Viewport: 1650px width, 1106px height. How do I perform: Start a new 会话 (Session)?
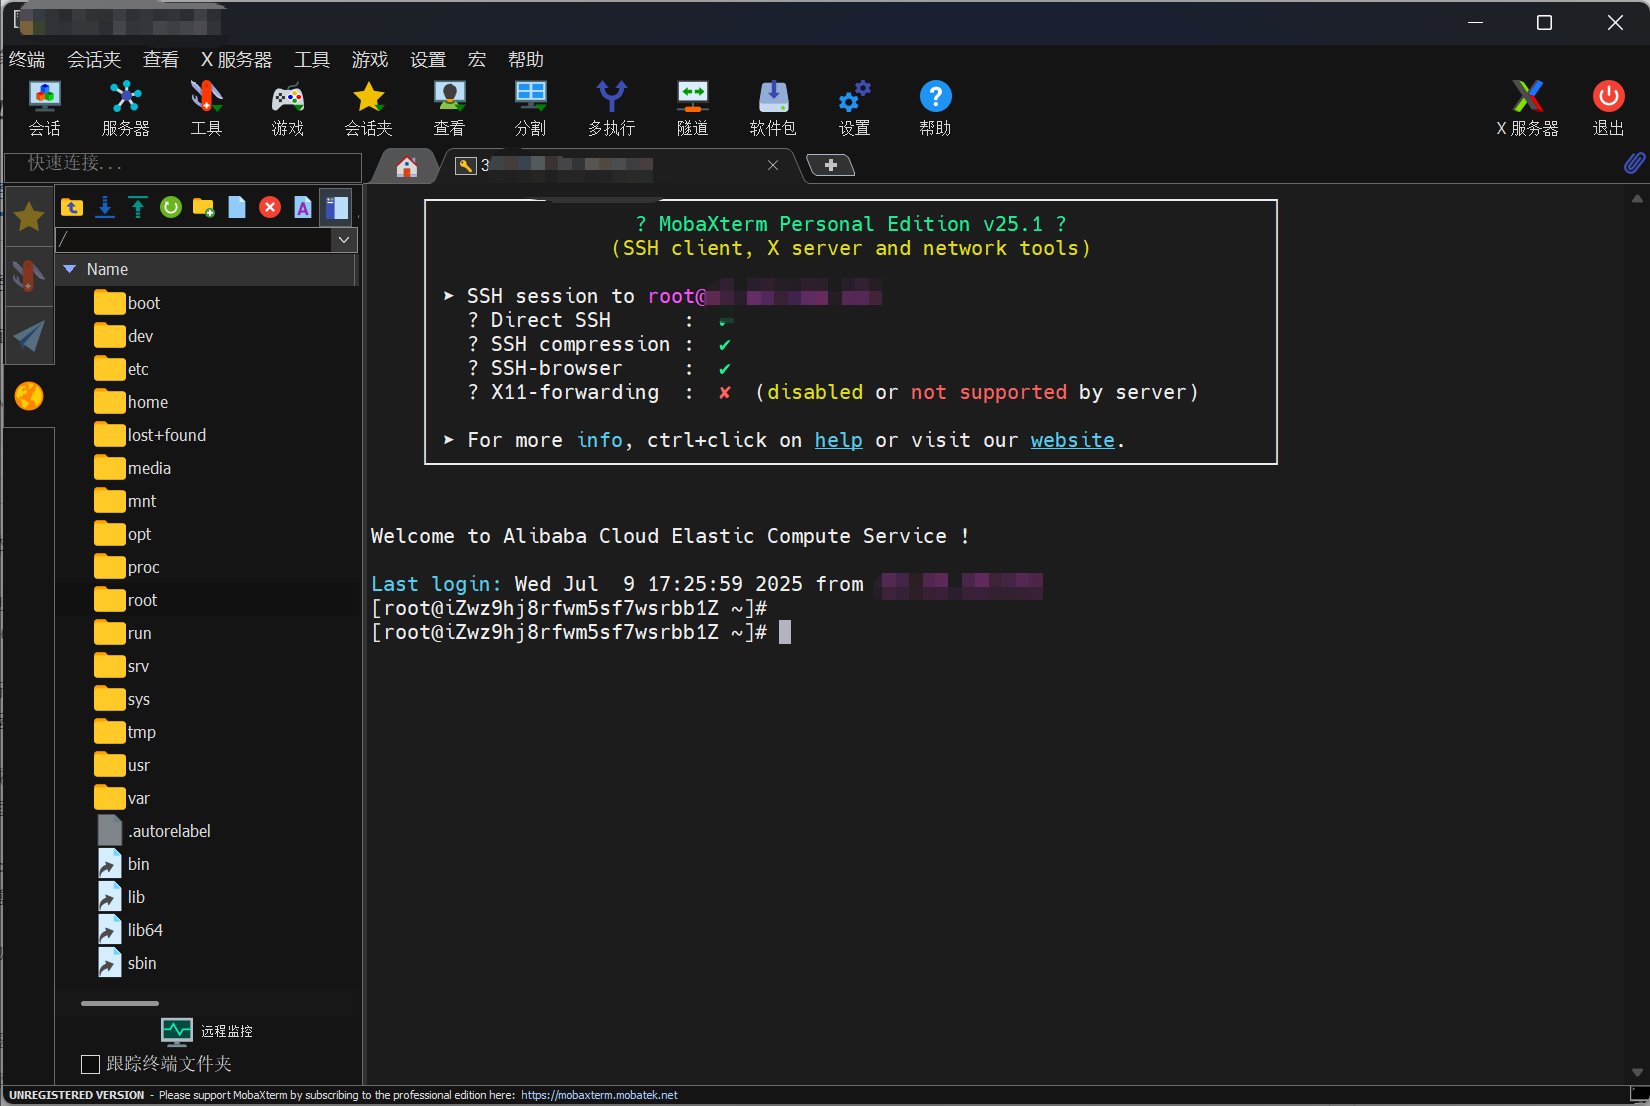[x=45, y=107]
